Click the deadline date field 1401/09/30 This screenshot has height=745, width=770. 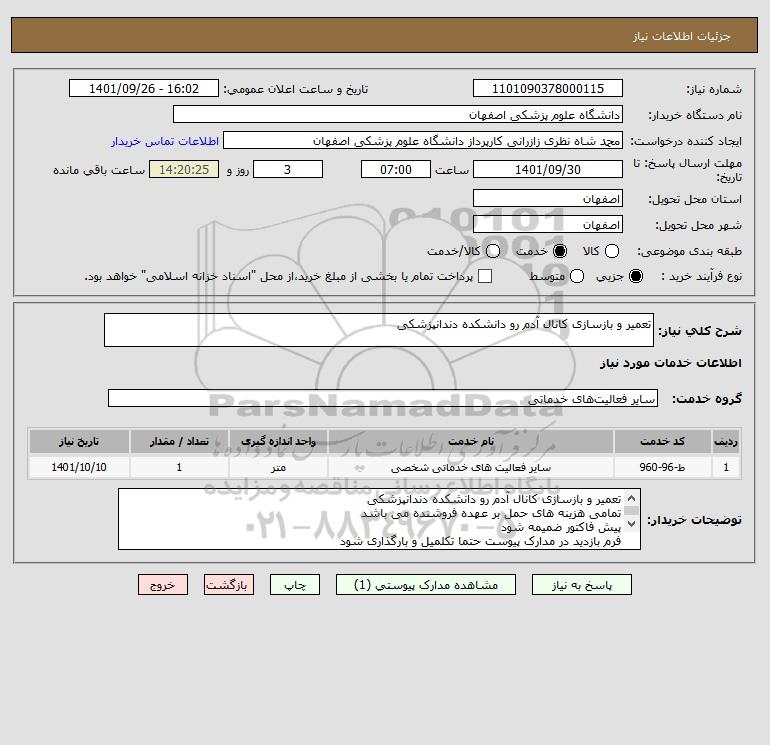548,169
